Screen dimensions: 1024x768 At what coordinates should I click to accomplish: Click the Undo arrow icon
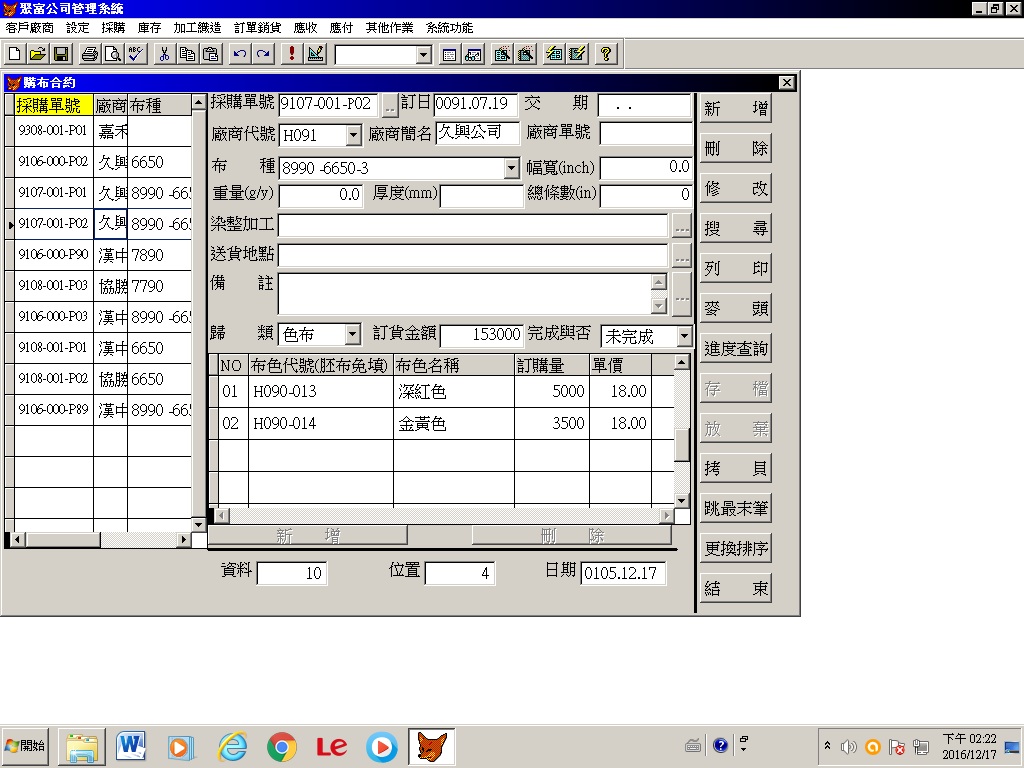click(x=240, y=54)
